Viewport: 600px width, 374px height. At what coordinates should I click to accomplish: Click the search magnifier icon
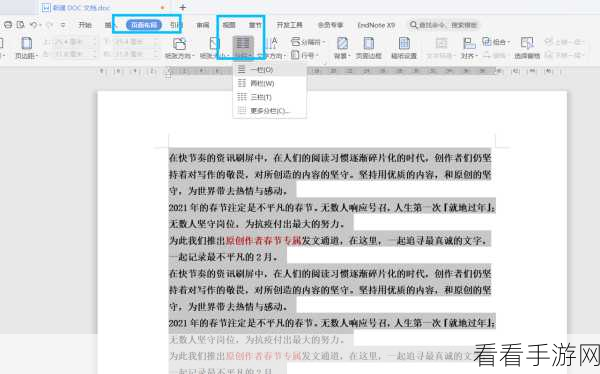click(x=413, y=25)
